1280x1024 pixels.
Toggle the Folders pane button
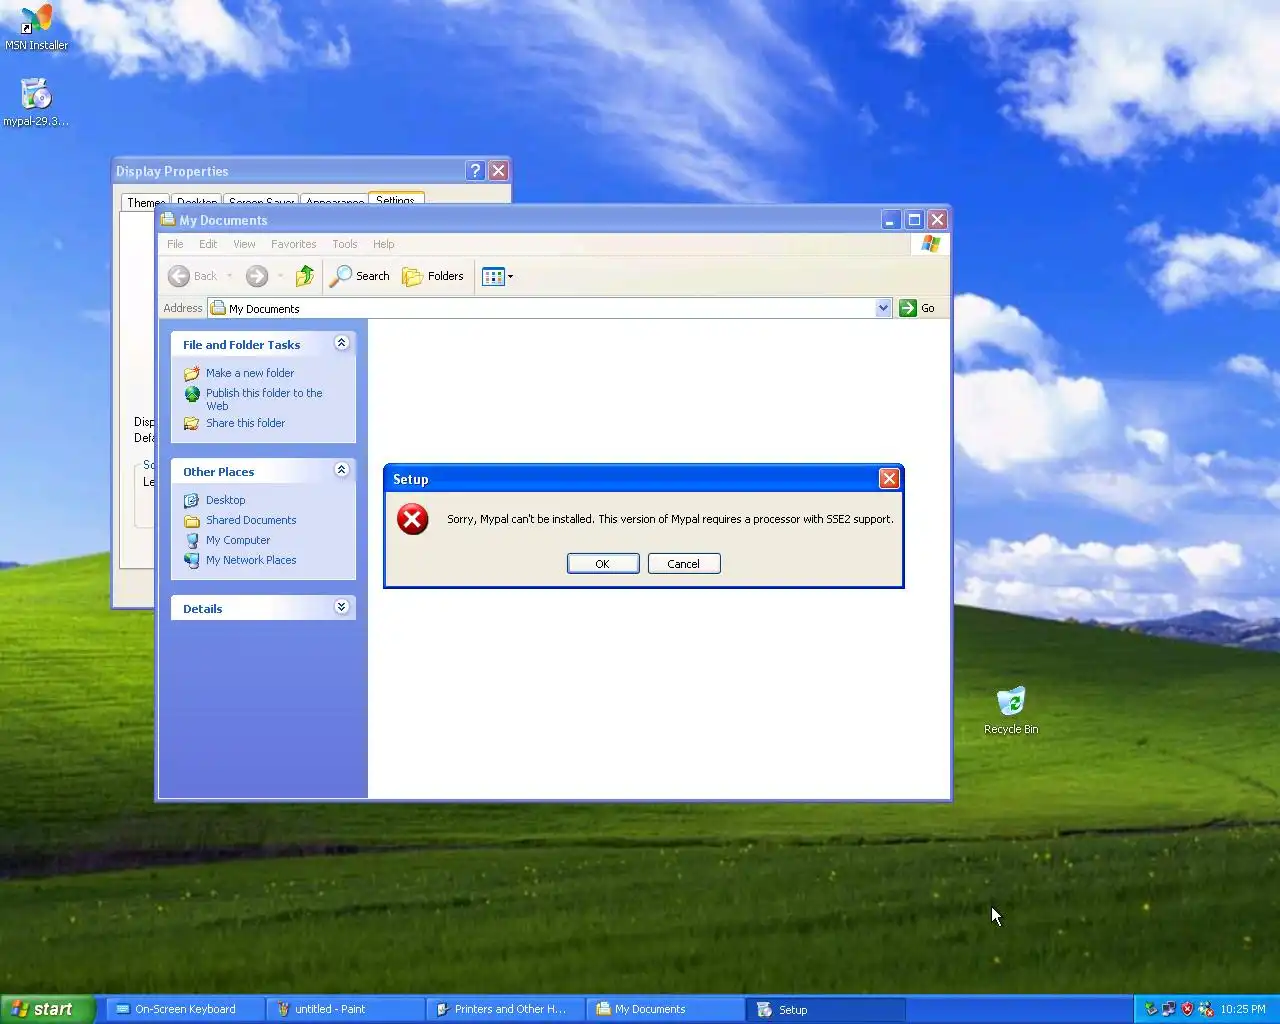433,276
